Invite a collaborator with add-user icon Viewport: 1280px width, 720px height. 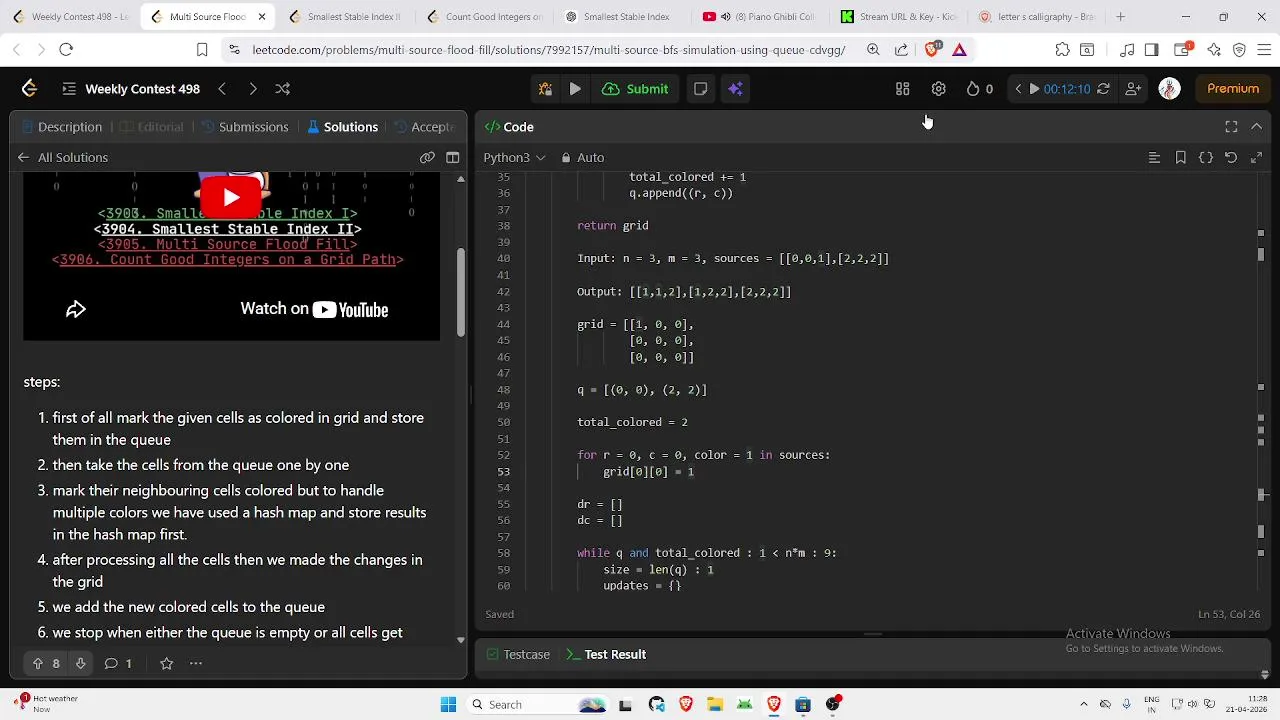coord(1133,89)
